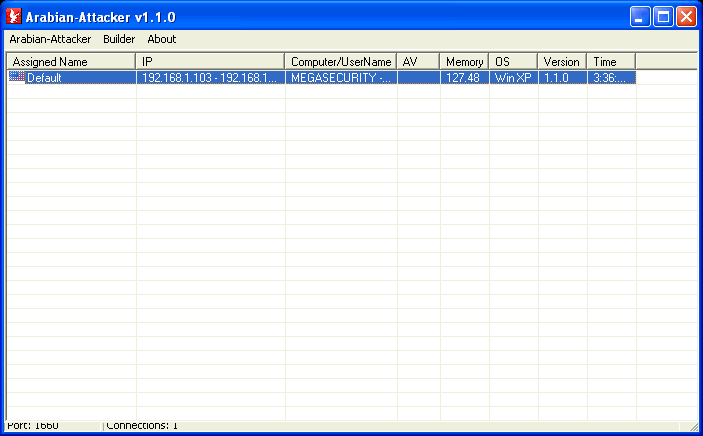
Task: Click the Connections count in the status bar
Action: click(142, 427)
